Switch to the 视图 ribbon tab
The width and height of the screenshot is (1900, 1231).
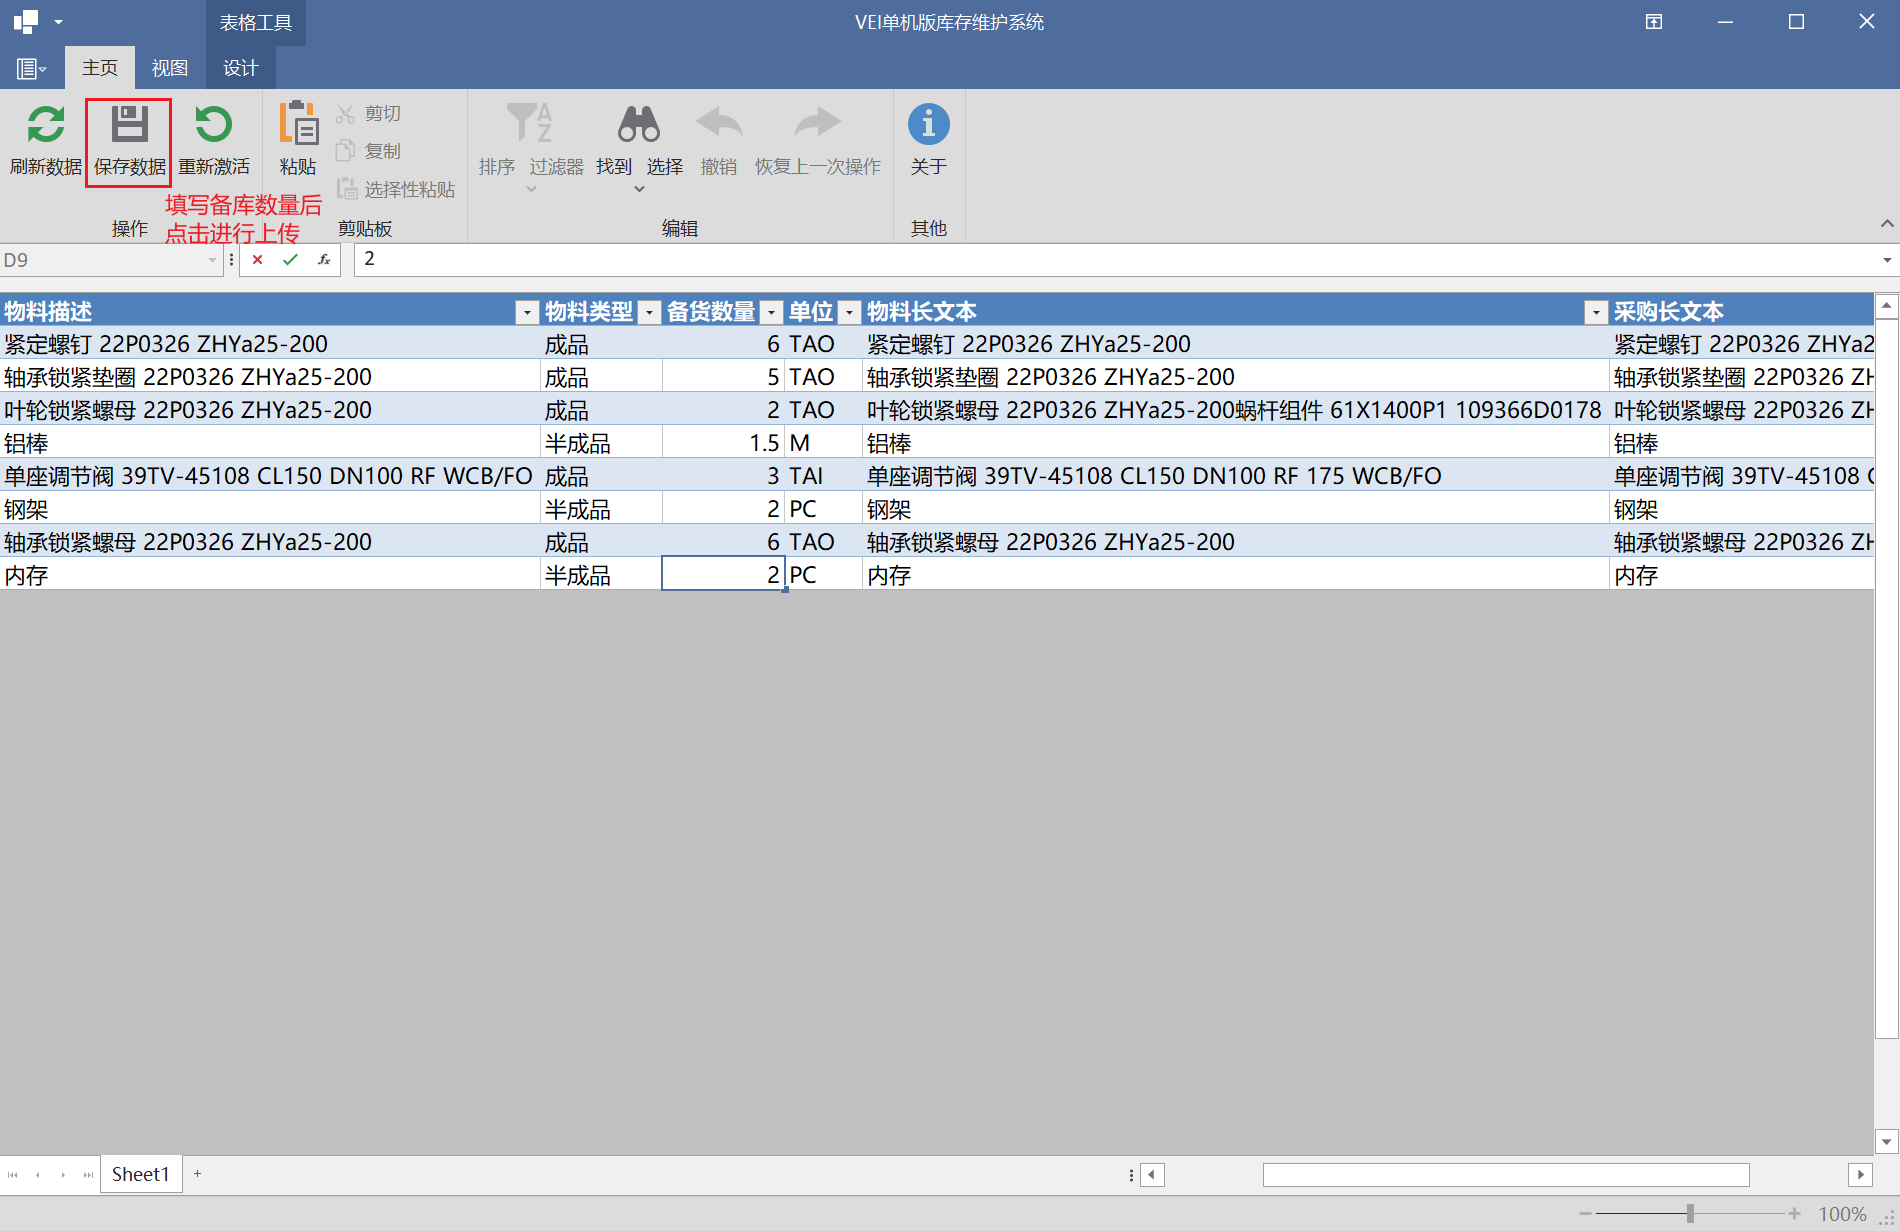169,68
